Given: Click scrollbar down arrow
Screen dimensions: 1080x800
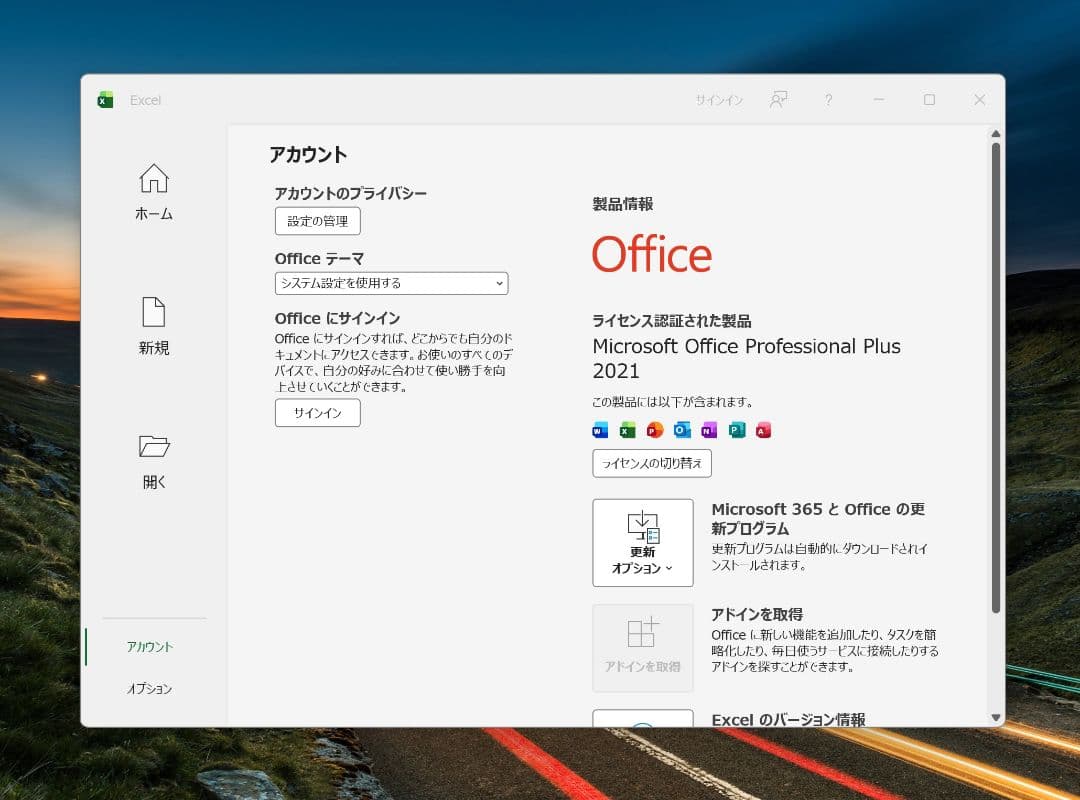Looking at the screenshot, I should tap(995, 717).
